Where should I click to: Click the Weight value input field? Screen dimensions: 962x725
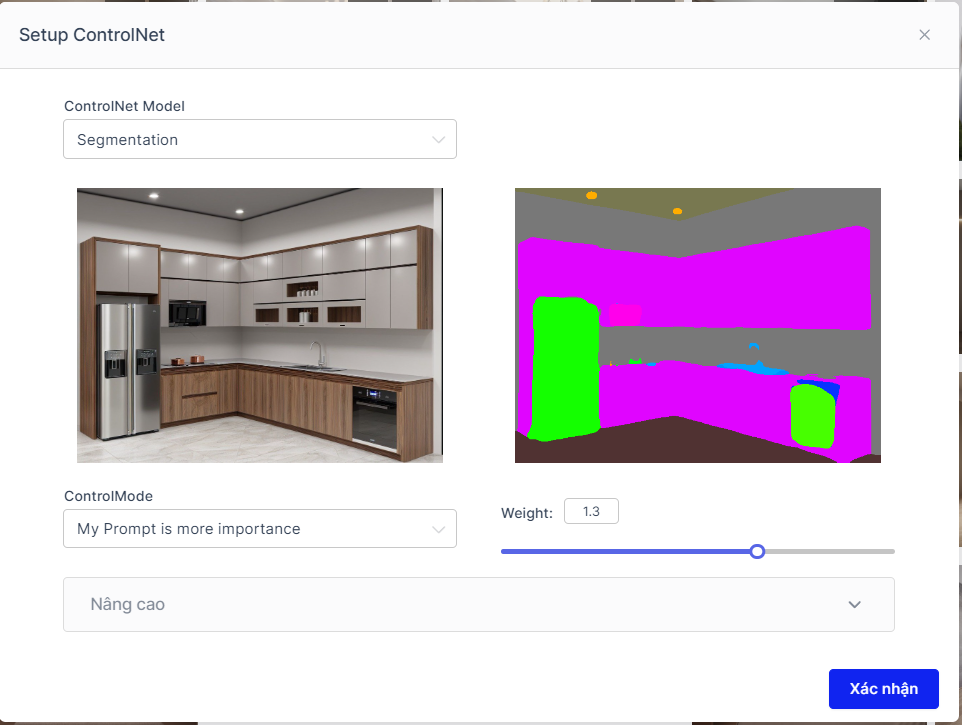tap(591, 512)
